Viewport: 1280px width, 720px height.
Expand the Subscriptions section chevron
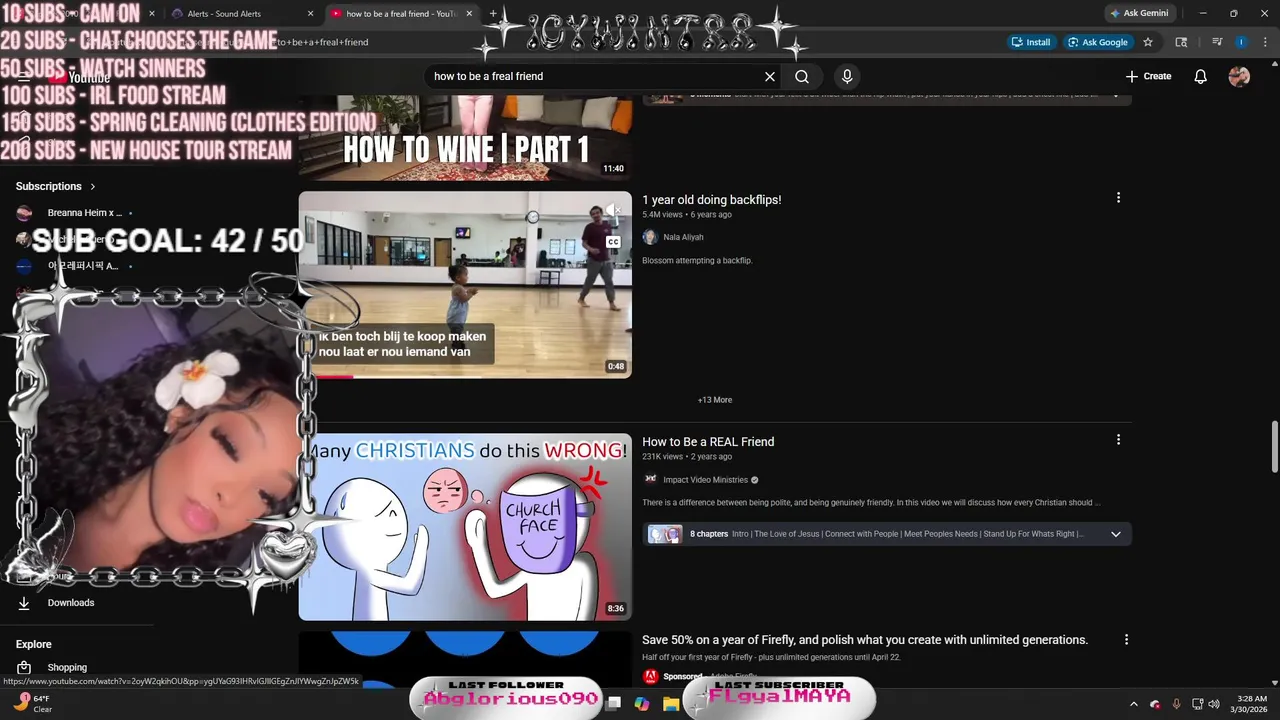(93, 186)
